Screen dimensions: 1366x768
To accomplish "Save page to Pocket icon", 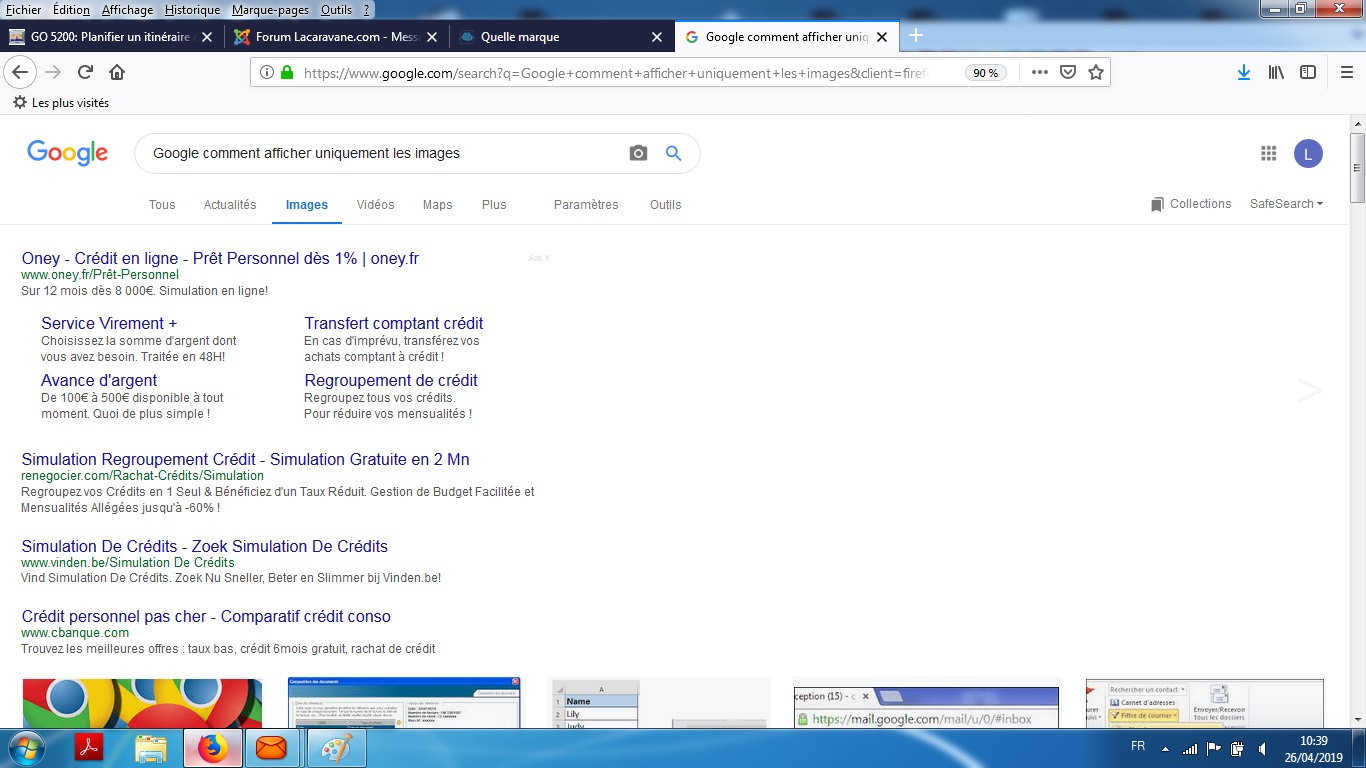I will (x=1068, y=72).
